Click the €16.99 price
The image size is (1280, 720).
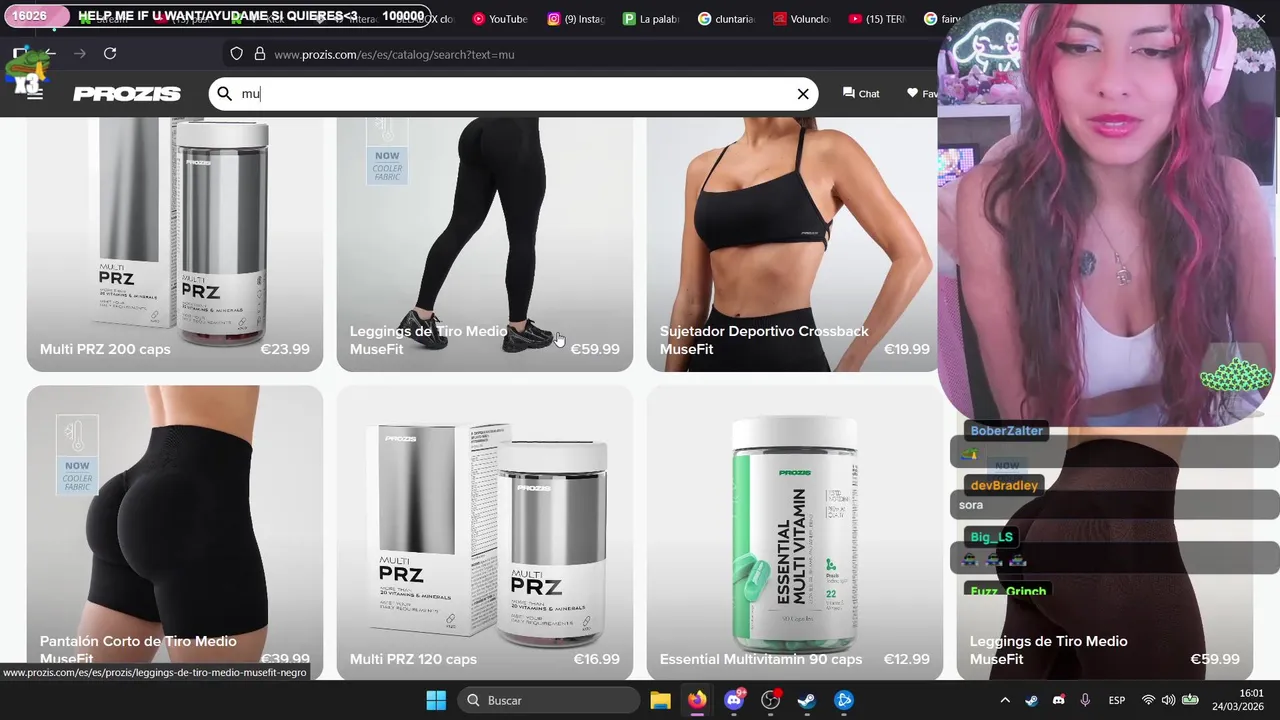point(597,659)
